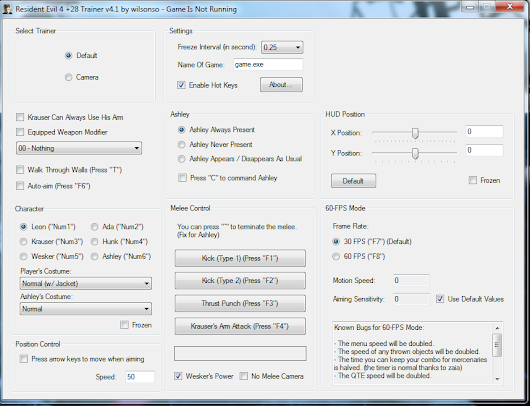Image resolution: width=530 pixels, height=406 pixels.
Task: Click the empty text box below melee buttons
Action: 240,353
